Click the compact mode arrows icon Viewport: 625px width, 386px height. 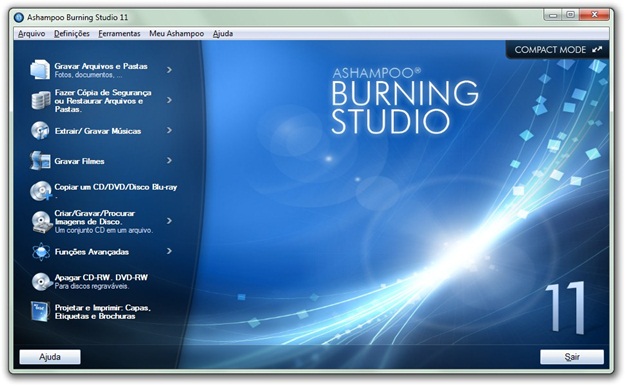coord(597,50)
